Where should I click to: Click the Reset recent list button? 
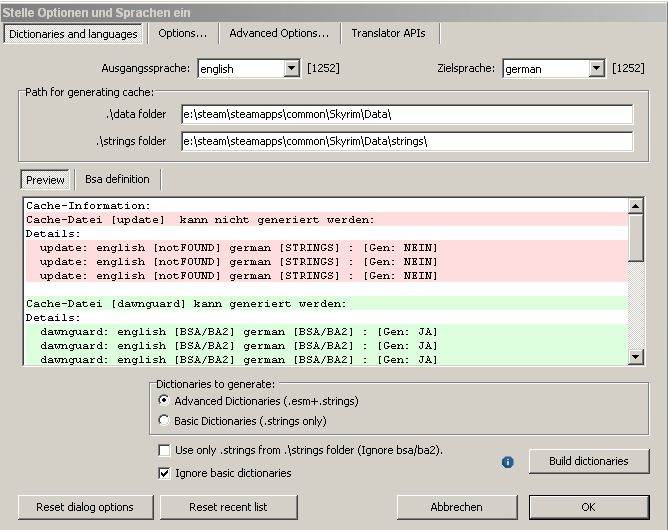[228, 507]
